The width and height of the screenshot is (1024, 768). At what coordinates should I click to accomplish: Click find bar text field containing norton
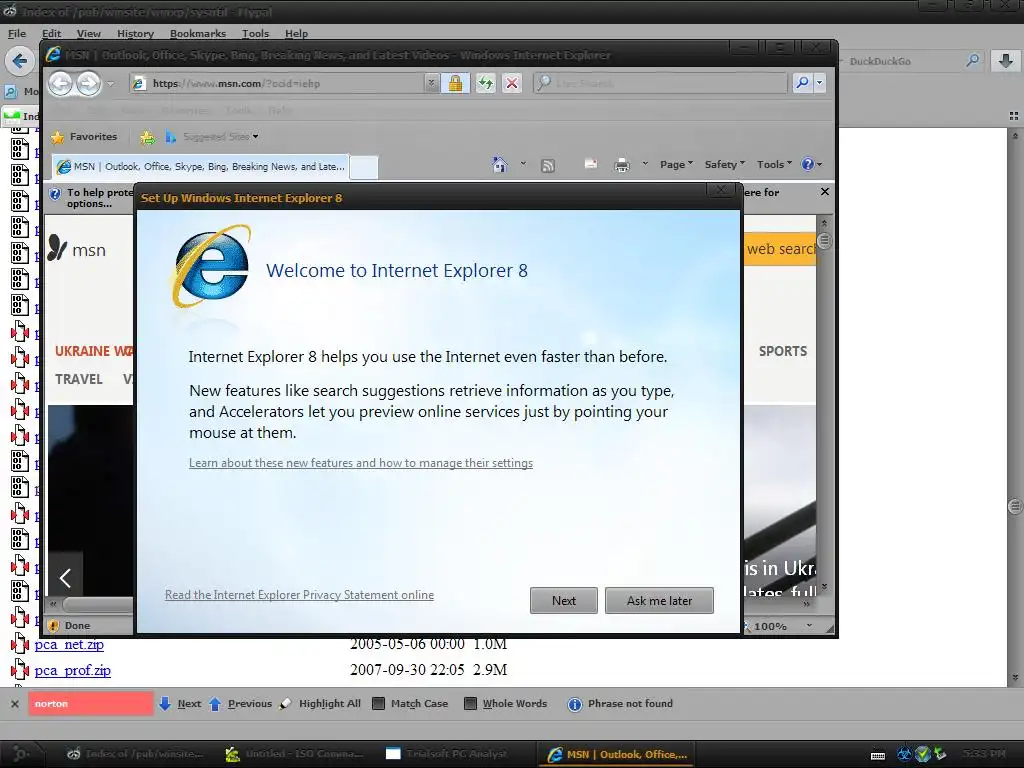[91, 703]
